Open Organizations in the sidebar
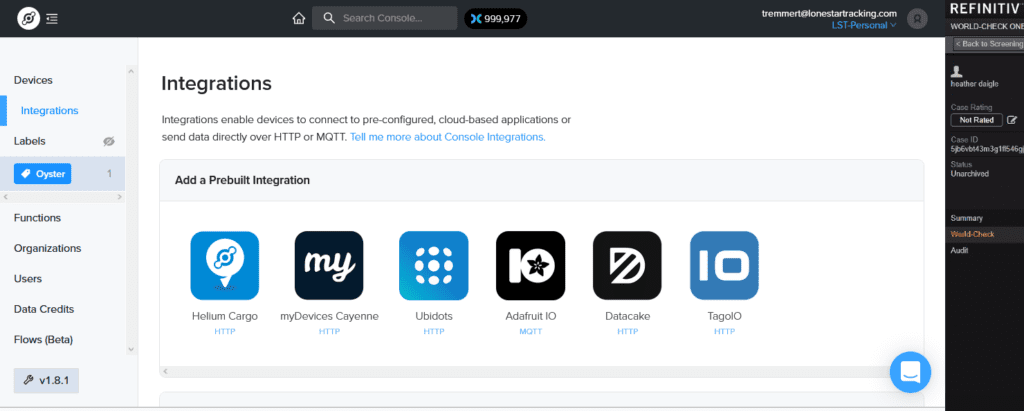Image resolution: width=1024 pixels, height=411 pixels. click(48, 248)
